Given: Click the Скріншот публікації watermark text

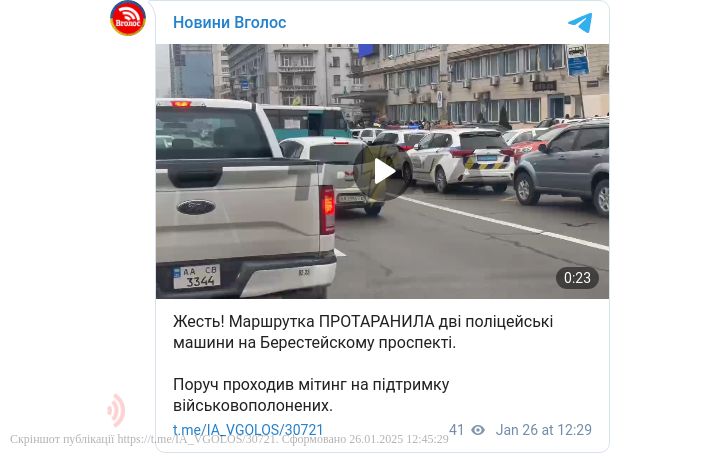Looking at the screenshot, I should click(62, 439).
